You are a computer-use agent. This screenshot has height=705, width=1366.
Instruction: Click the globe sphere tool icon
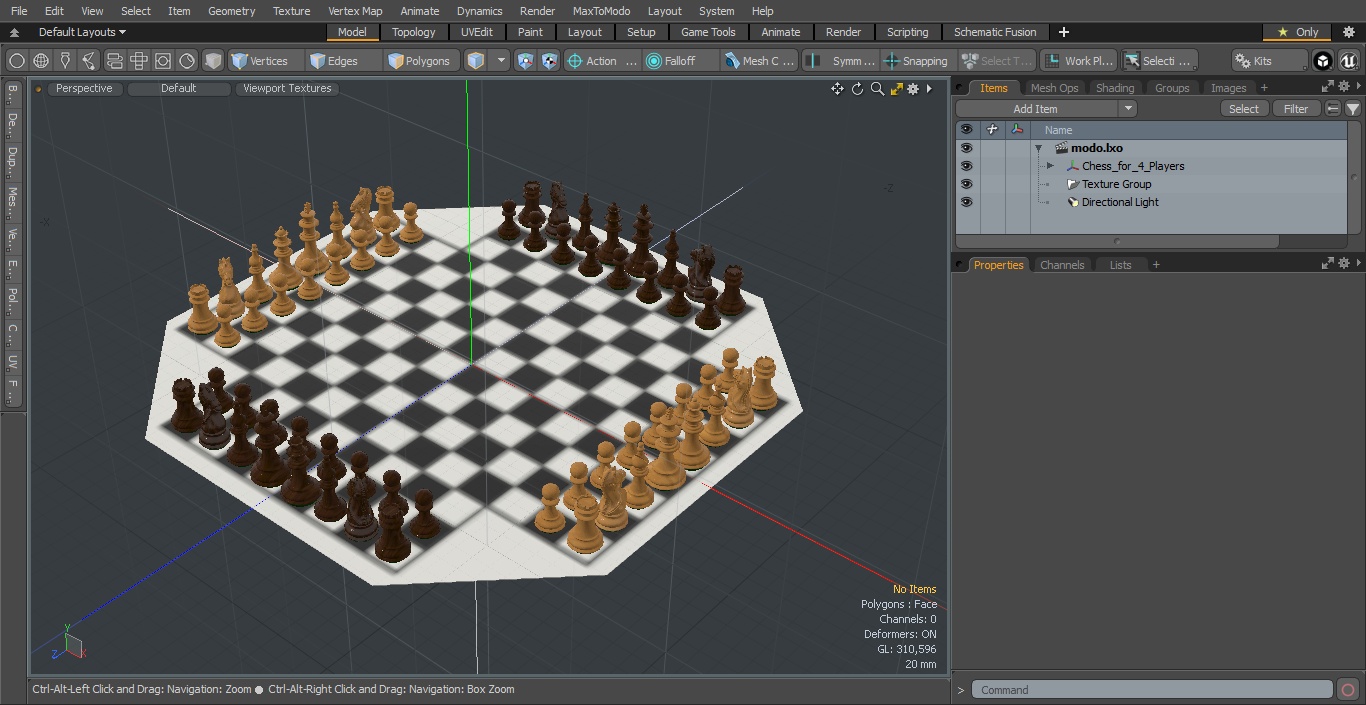41,61
